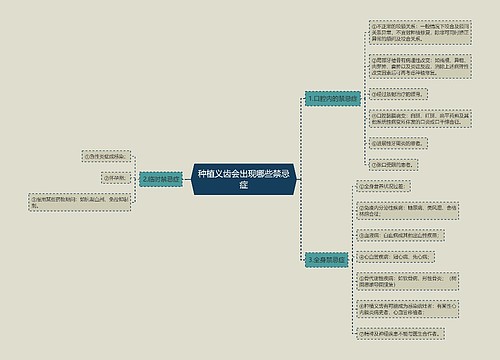The image size is (500, 360).
Task: Click oral node ② on 颌骨 lesions
Action: tap(420, 67)
